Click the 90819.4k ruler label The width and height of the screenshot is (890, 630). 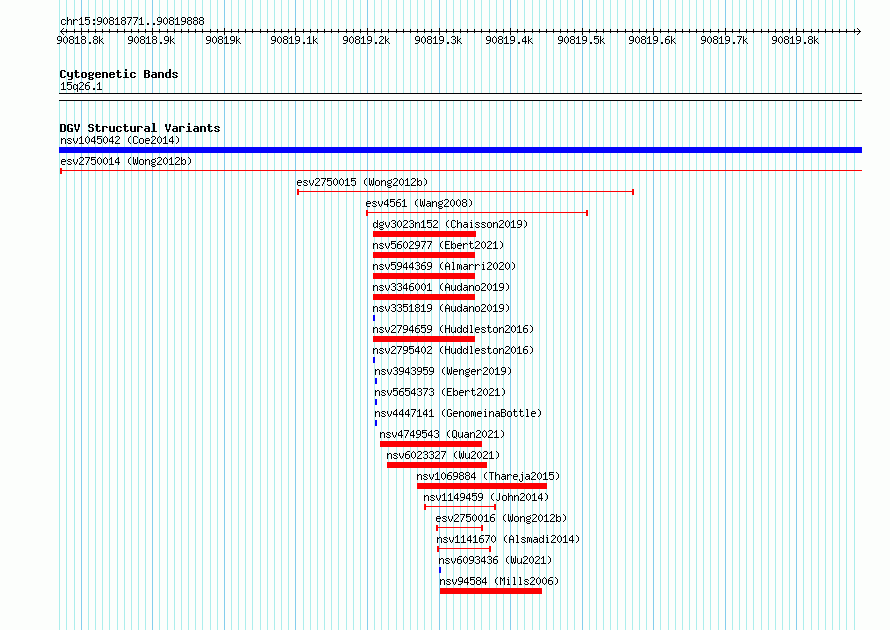[x=509, y=40]
